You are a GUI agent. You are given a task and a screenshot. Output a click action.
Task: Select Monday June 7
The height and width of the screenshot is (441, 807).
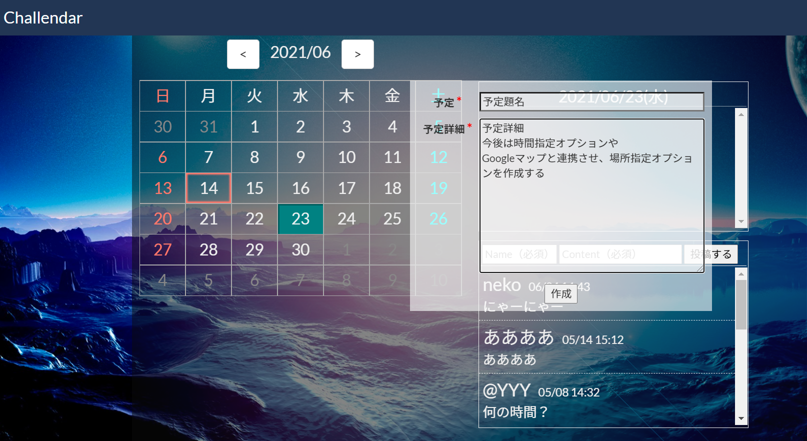(208, 157)
